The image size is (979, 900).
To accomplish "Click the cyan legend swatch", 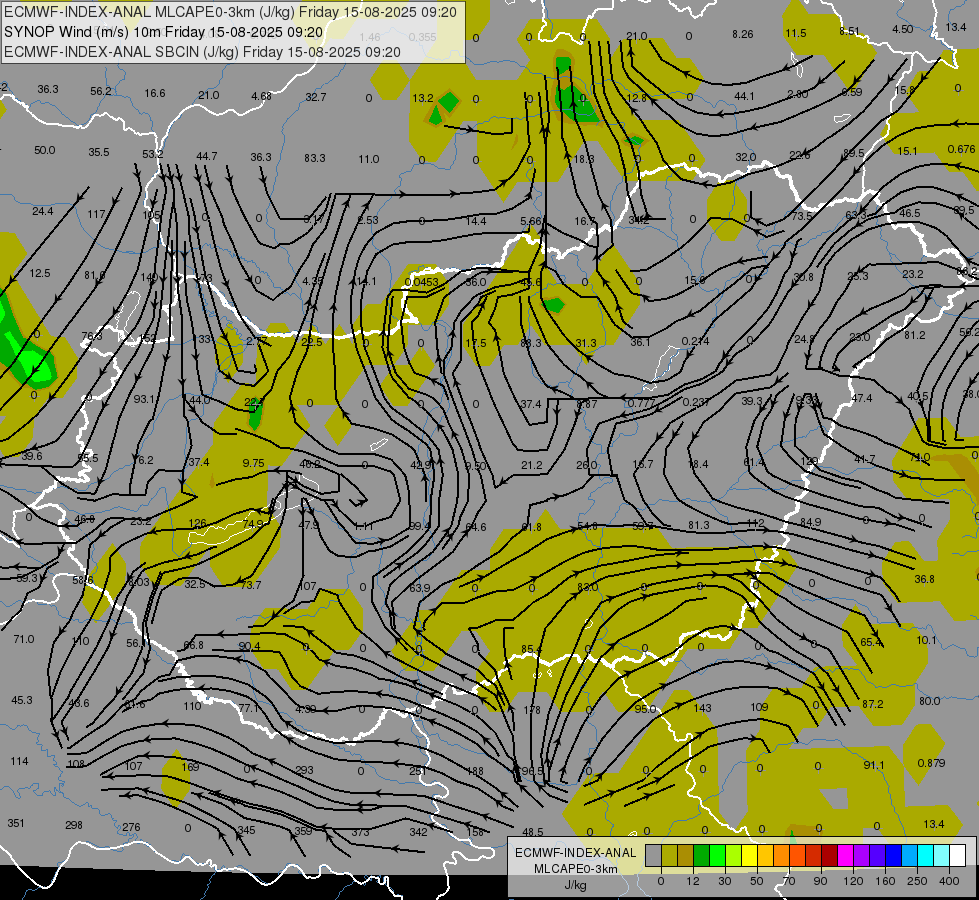I will point(926,855).
